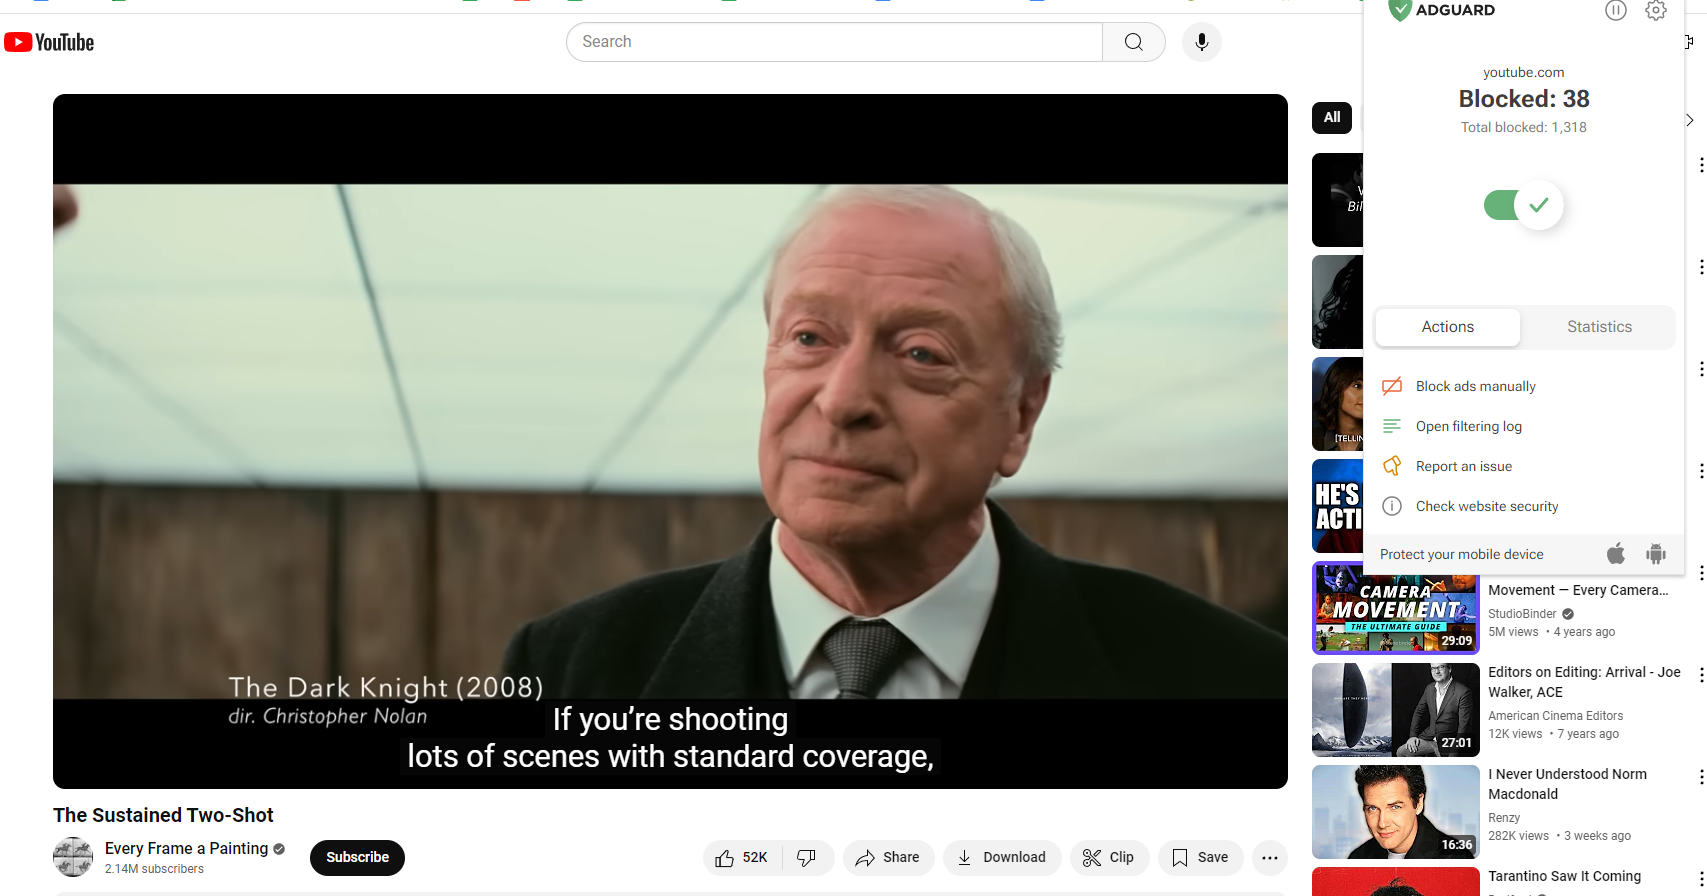
Task: Click the Report an issue megaphone icon
Action: (x=1392, y=466)
